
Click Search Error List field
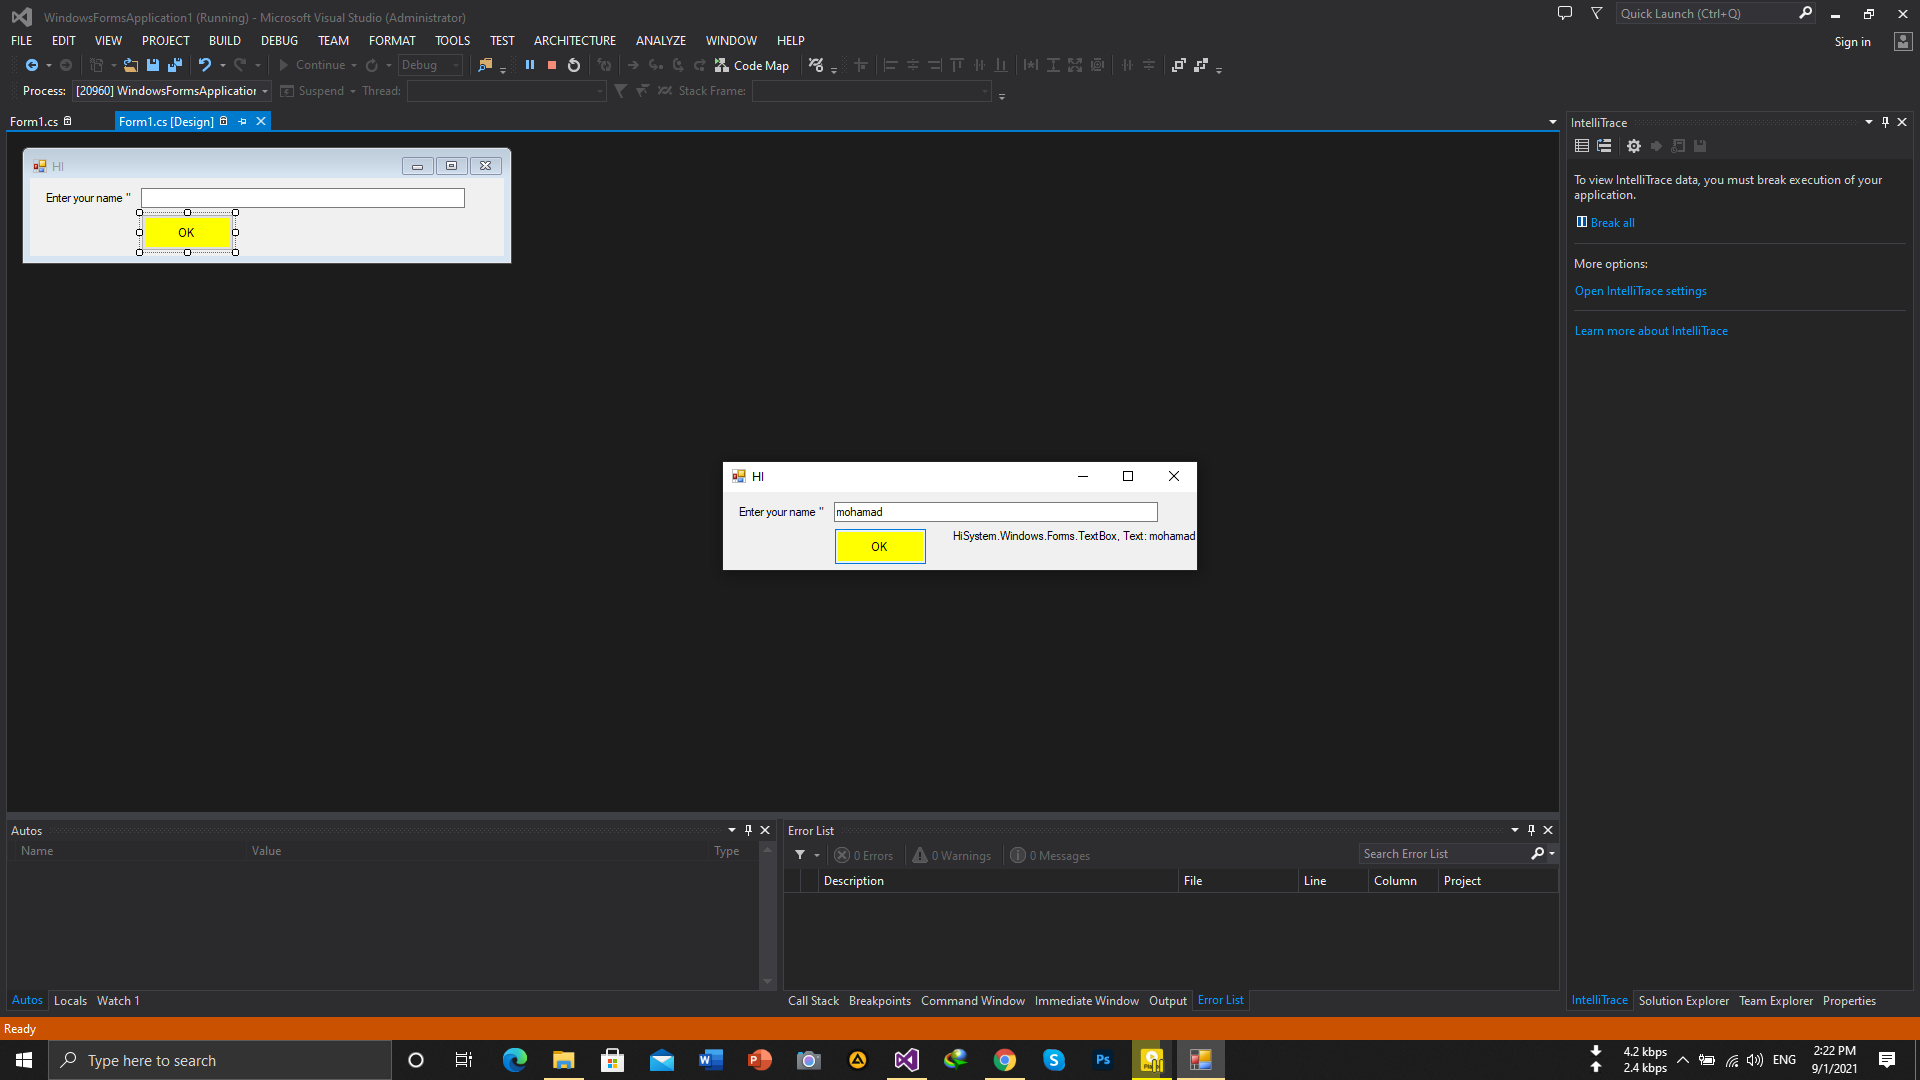tap(1444, 854)
